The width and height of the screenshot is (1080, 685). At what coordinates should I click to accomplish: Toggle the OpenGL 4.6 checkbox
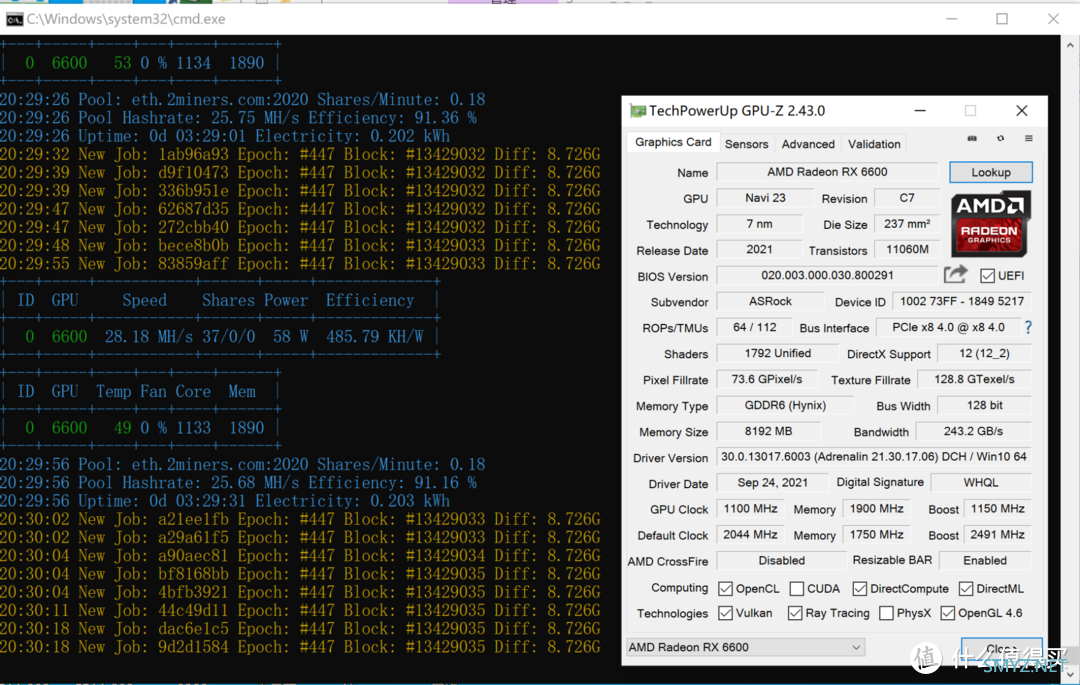point(948,613)
